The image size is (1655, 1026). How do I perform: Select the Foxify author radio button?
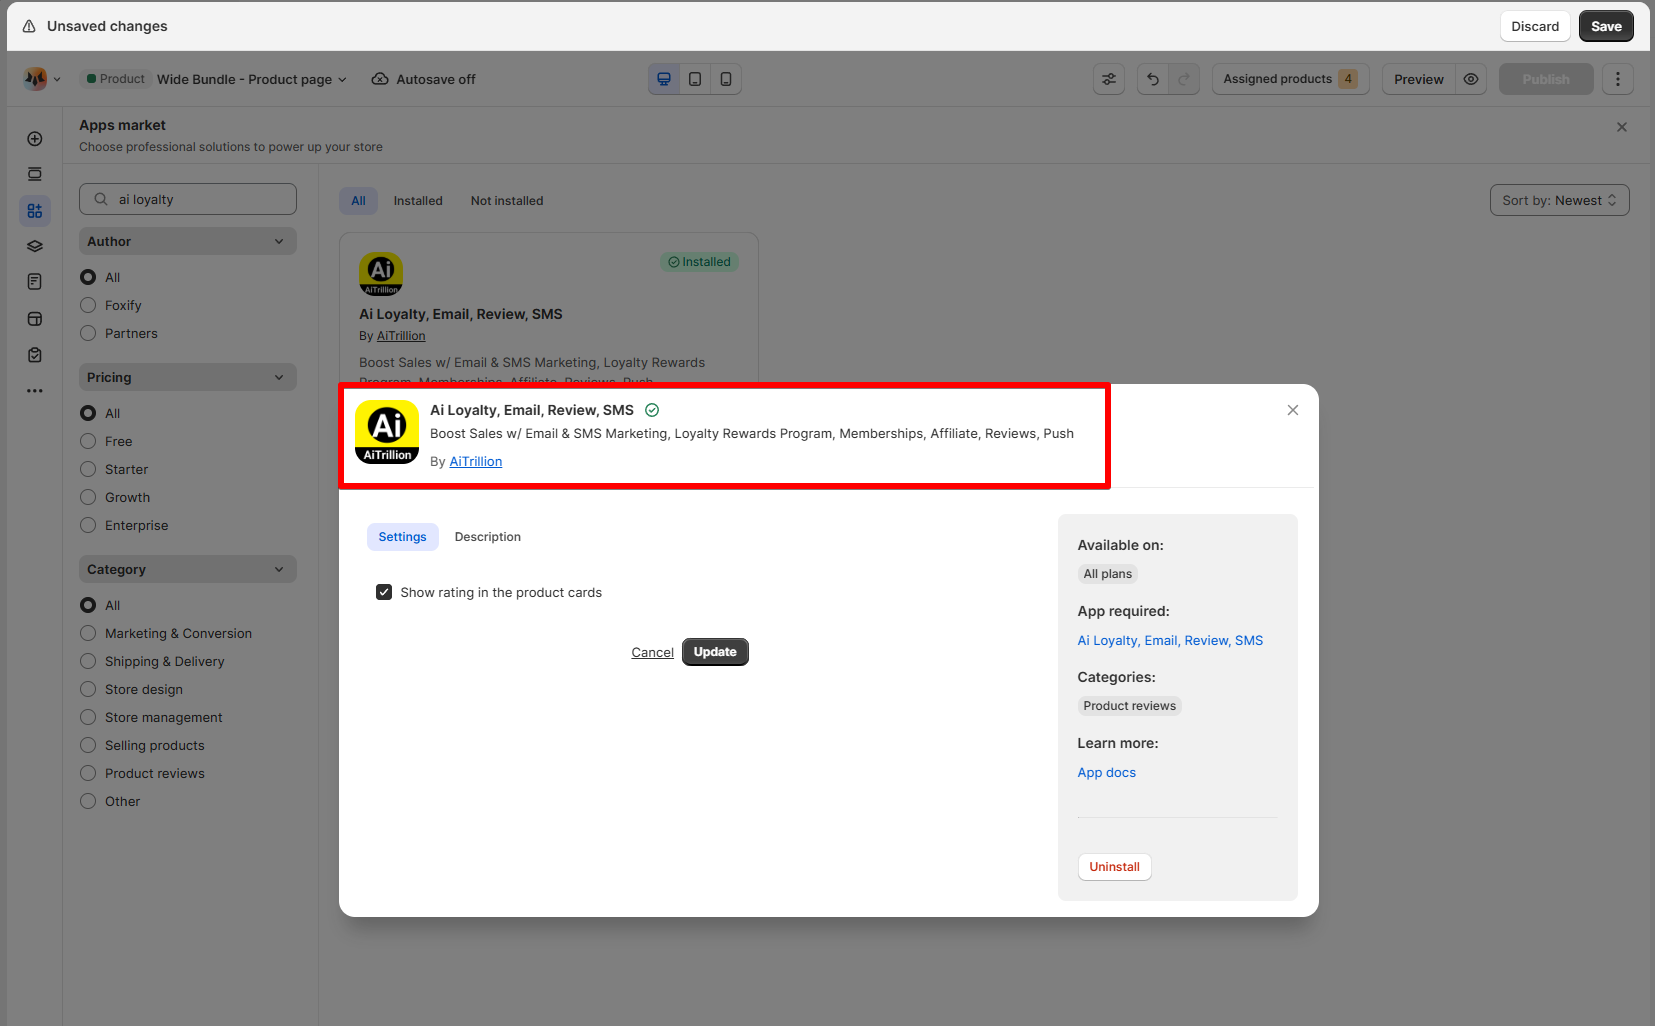[88, 305]
